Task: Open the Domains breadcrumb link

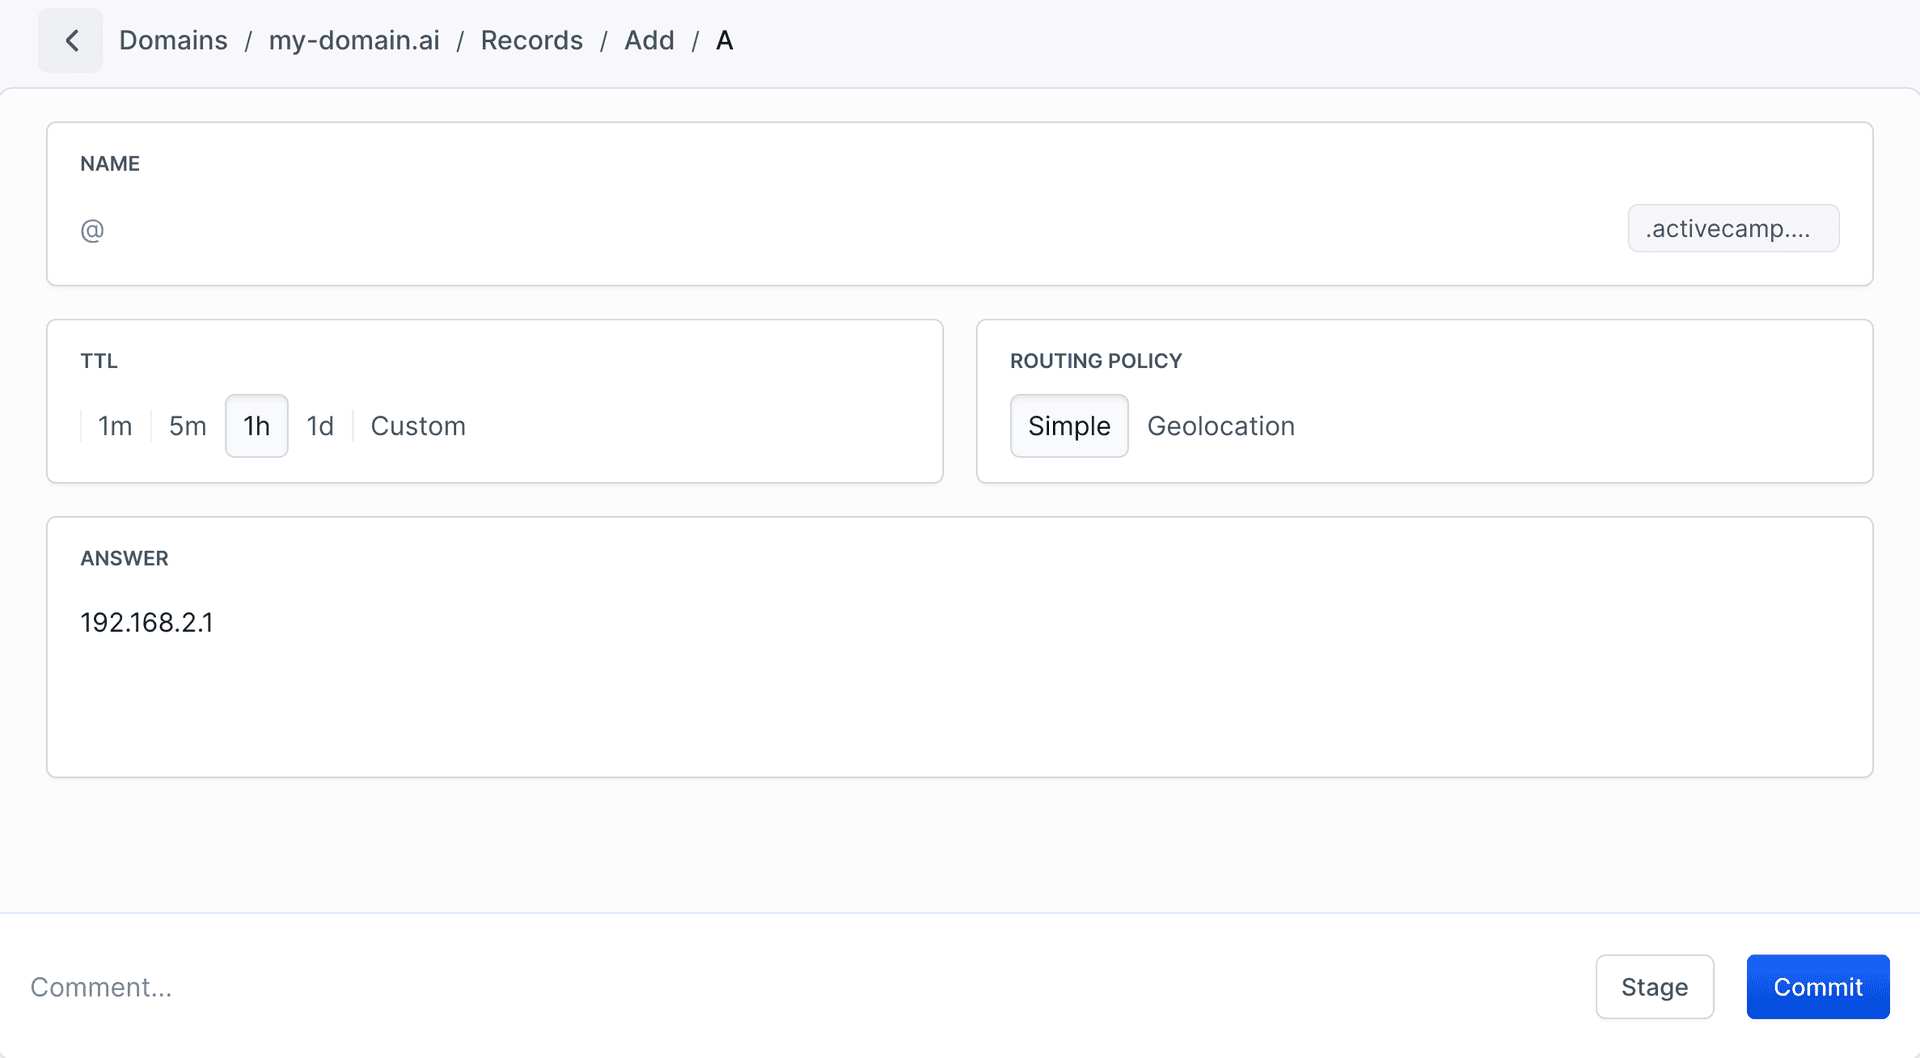Action: click(173, 41)
